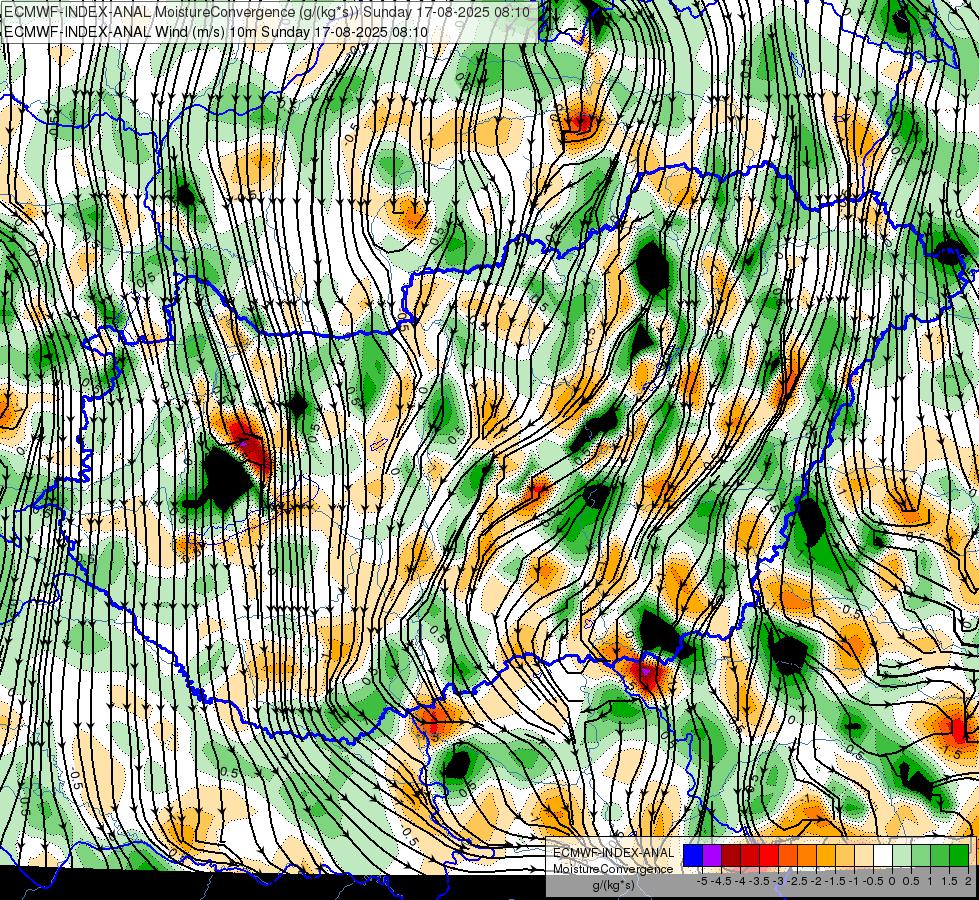Select legend swatch between -1.5 and -1
The image size is (979, 900).
click(845, 855)
